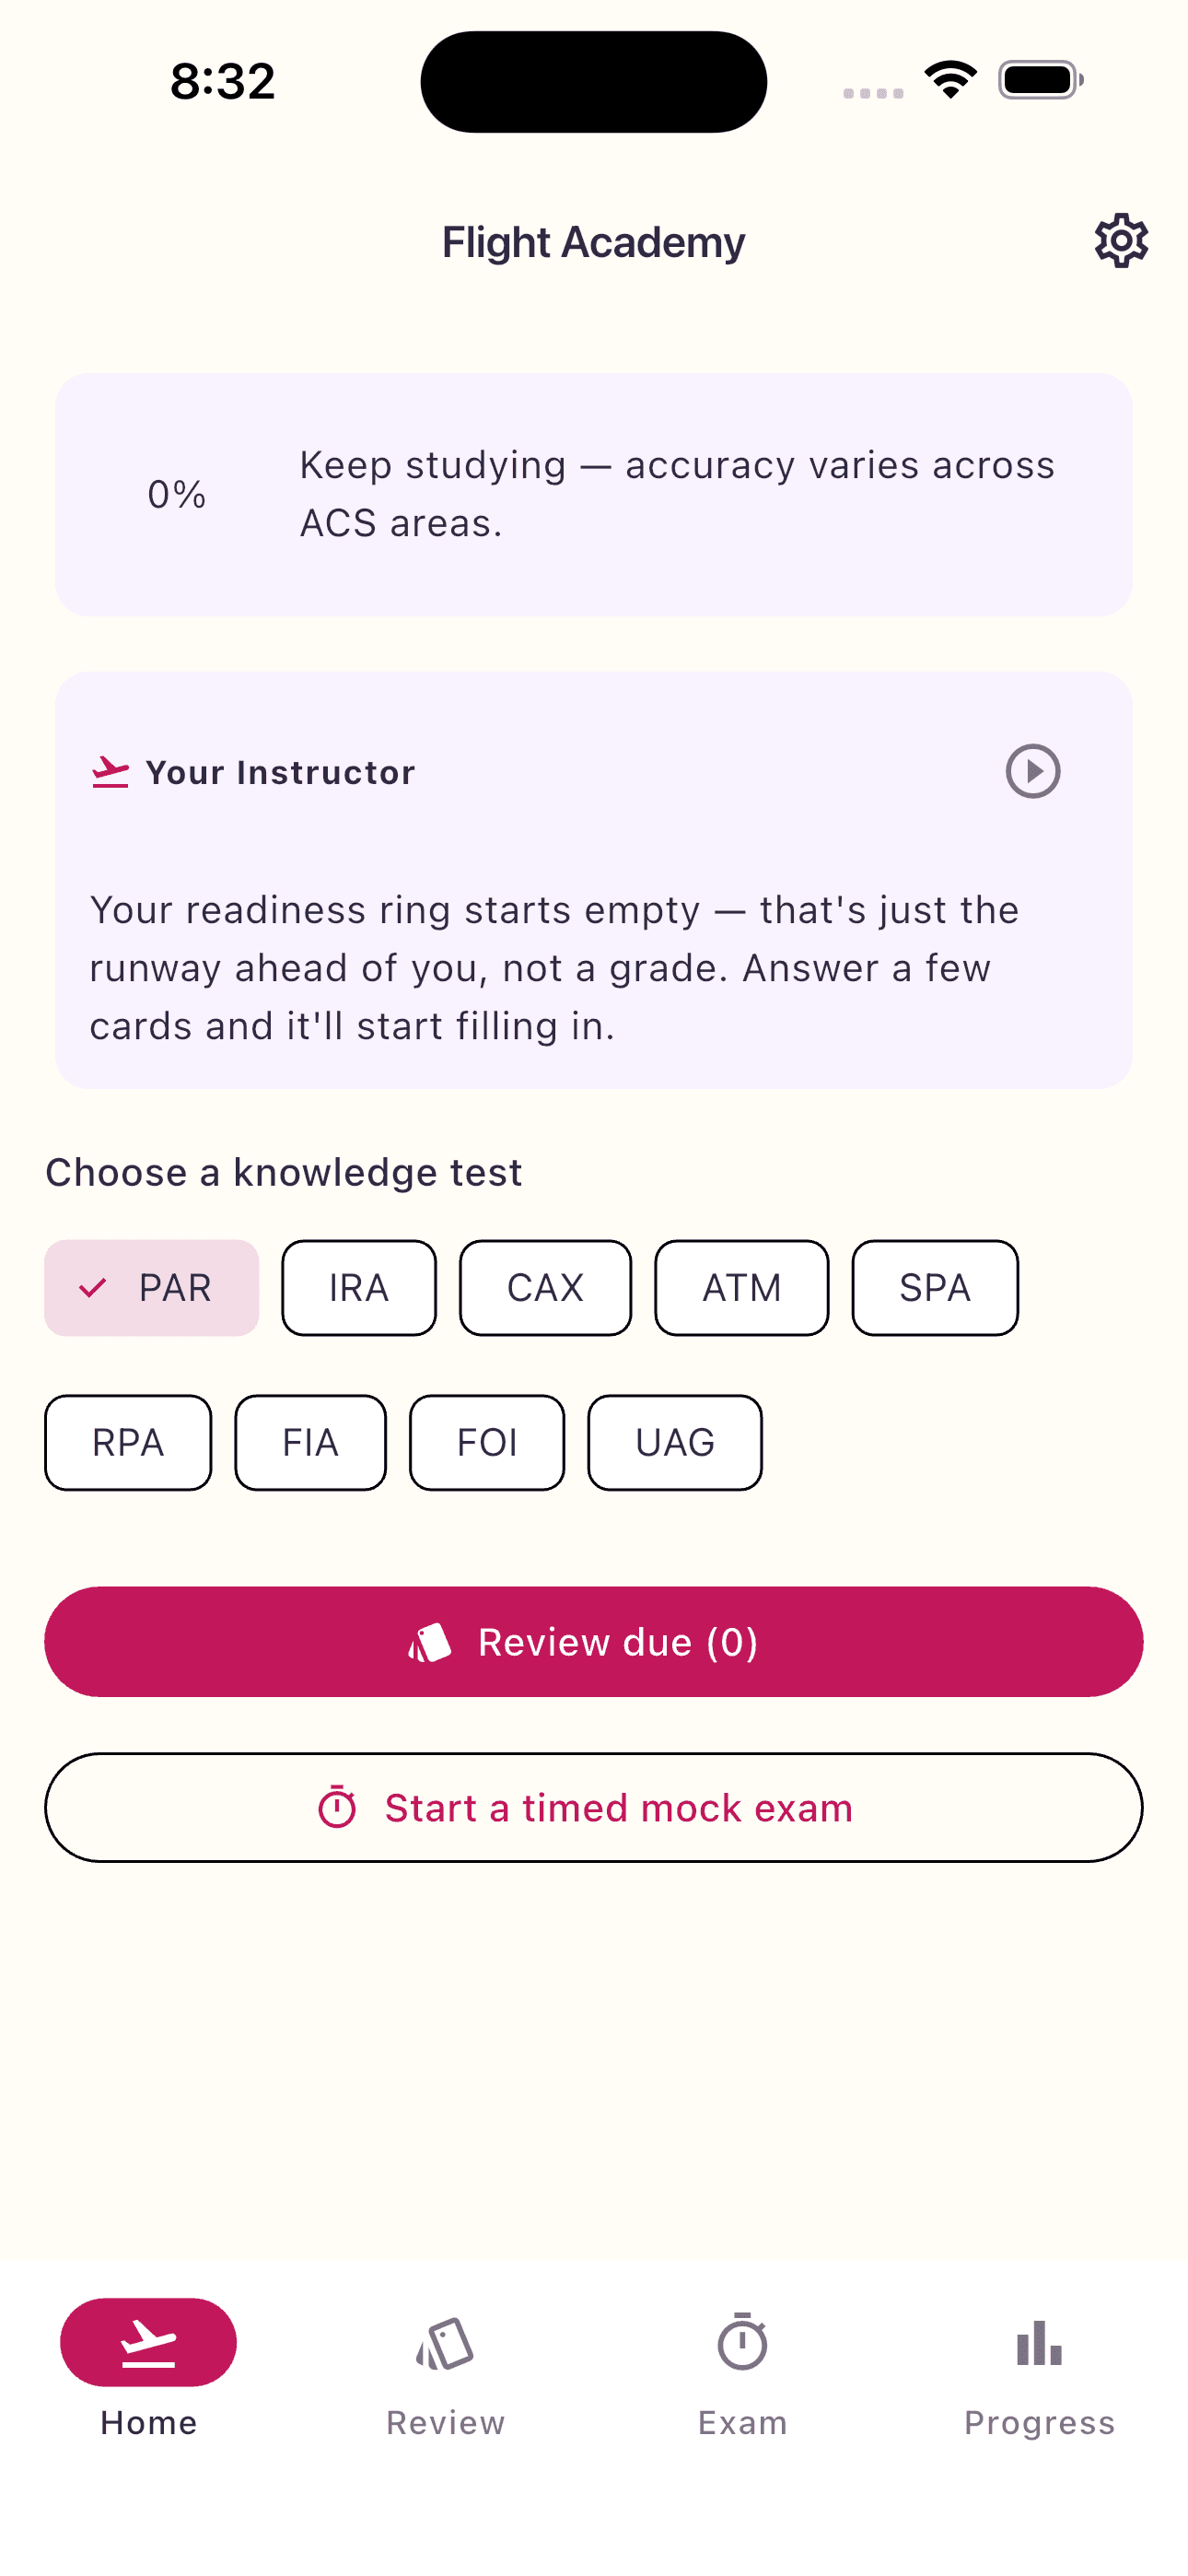Open the Progress tab bar chart icon
The height and width of the screenshot is (2576, 1188).
pos(1039,2343)
